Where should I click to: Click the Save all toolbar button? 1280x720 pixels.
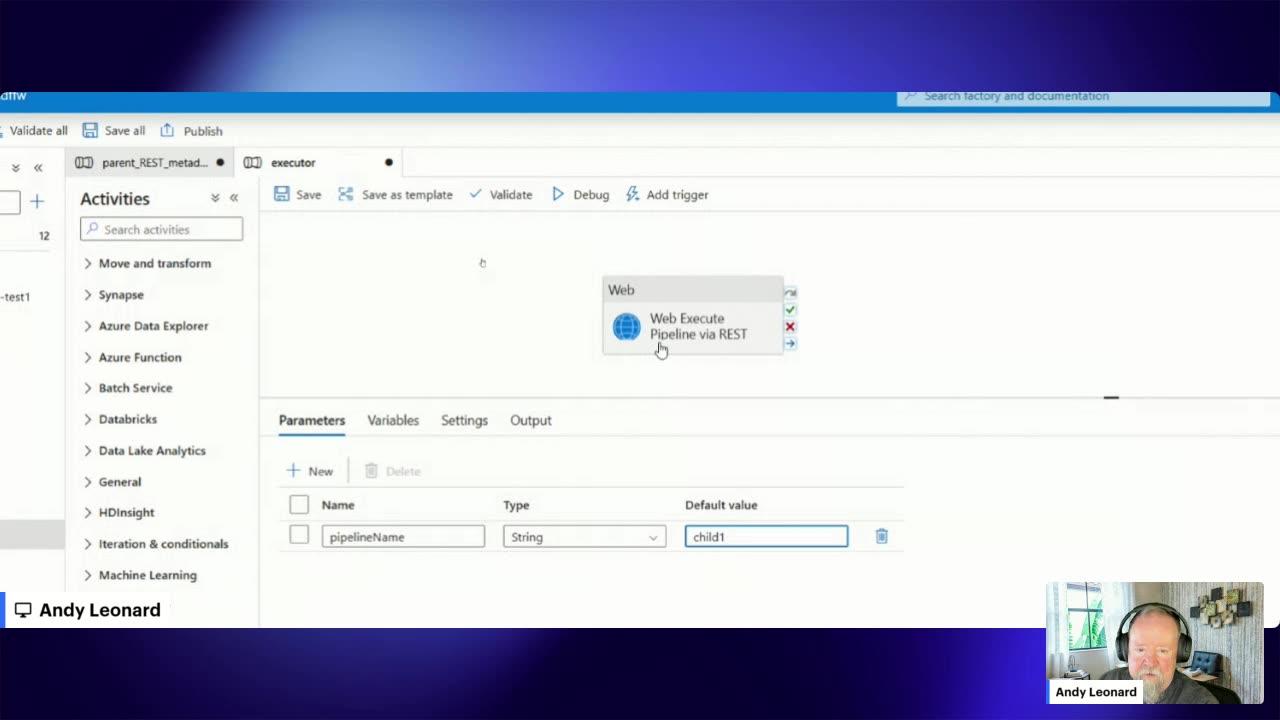pyautogui.click(x=113, y=131)
